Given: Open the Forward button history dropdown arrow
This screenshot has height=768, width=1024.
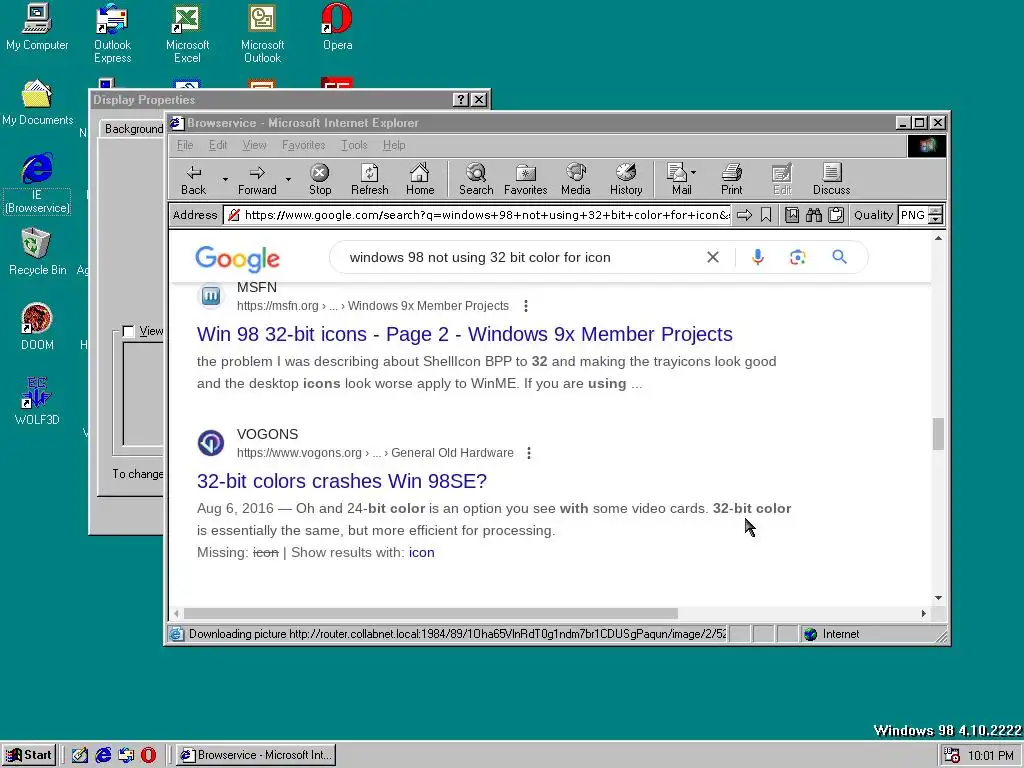Looking at the screenshot, I should point(288,180).
